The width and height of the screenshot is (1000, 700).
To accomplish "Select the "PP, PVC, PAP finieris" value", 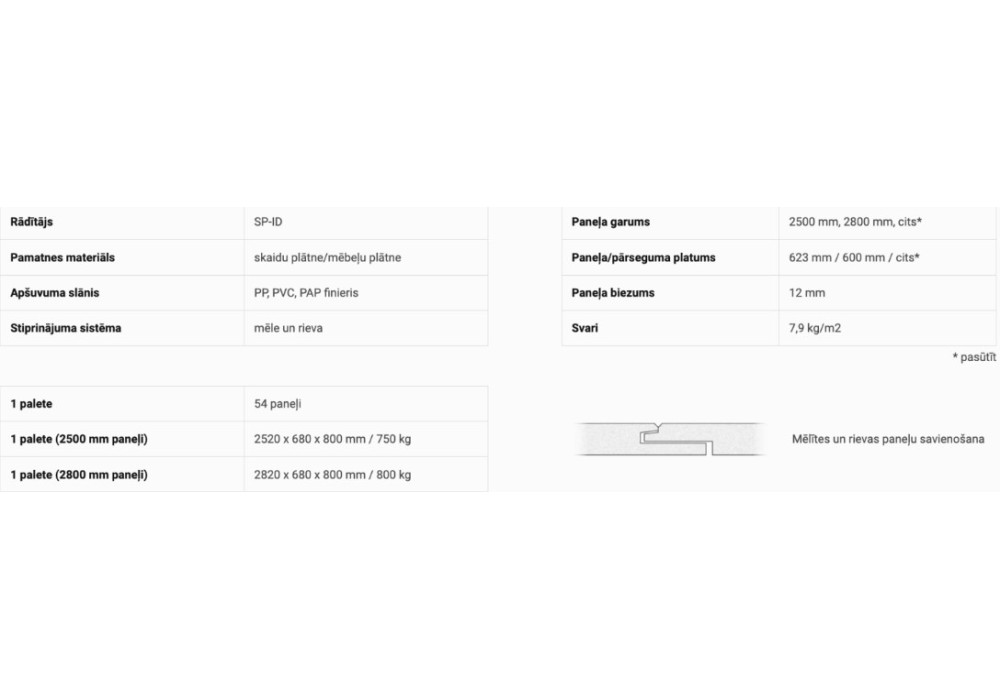I will click(306, 293).
